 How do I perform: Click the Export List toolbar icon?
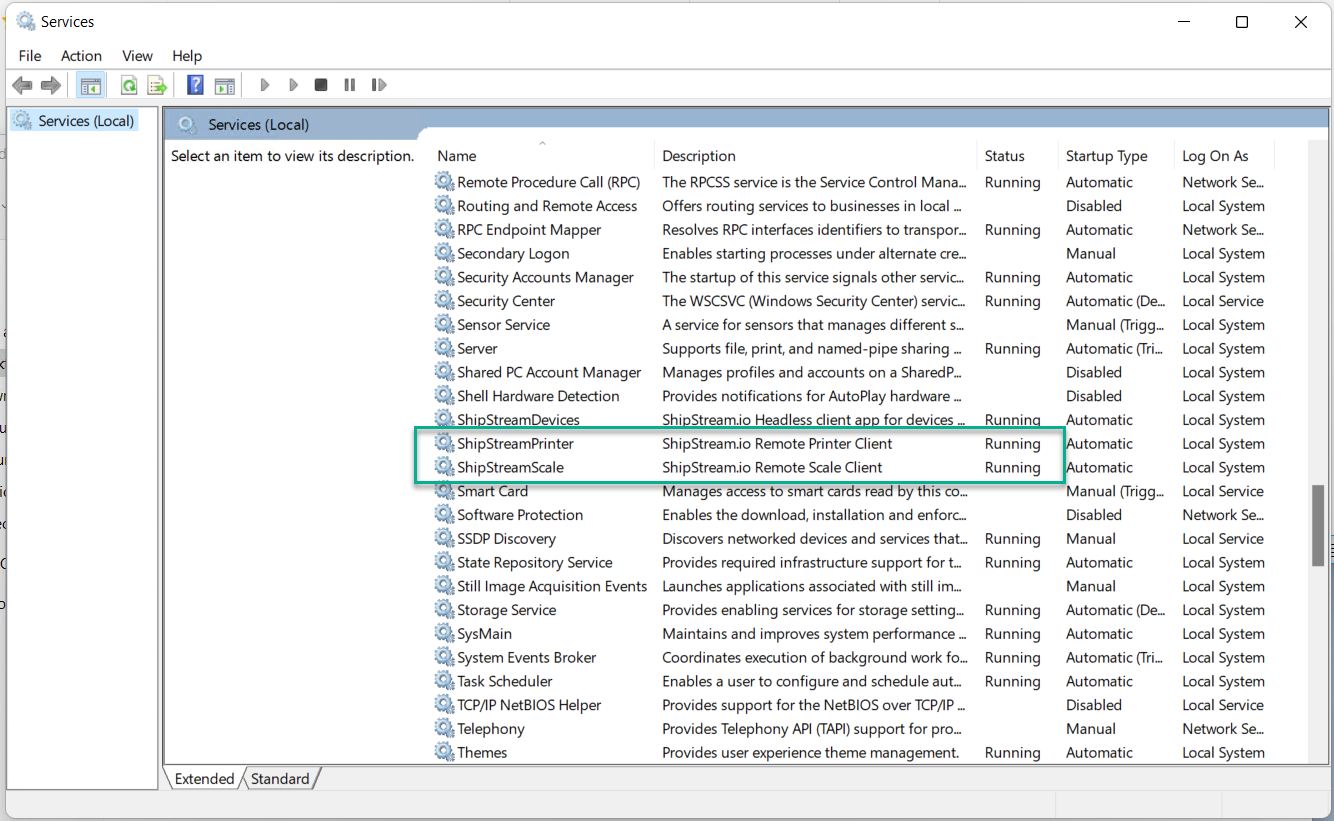(157, 85)
